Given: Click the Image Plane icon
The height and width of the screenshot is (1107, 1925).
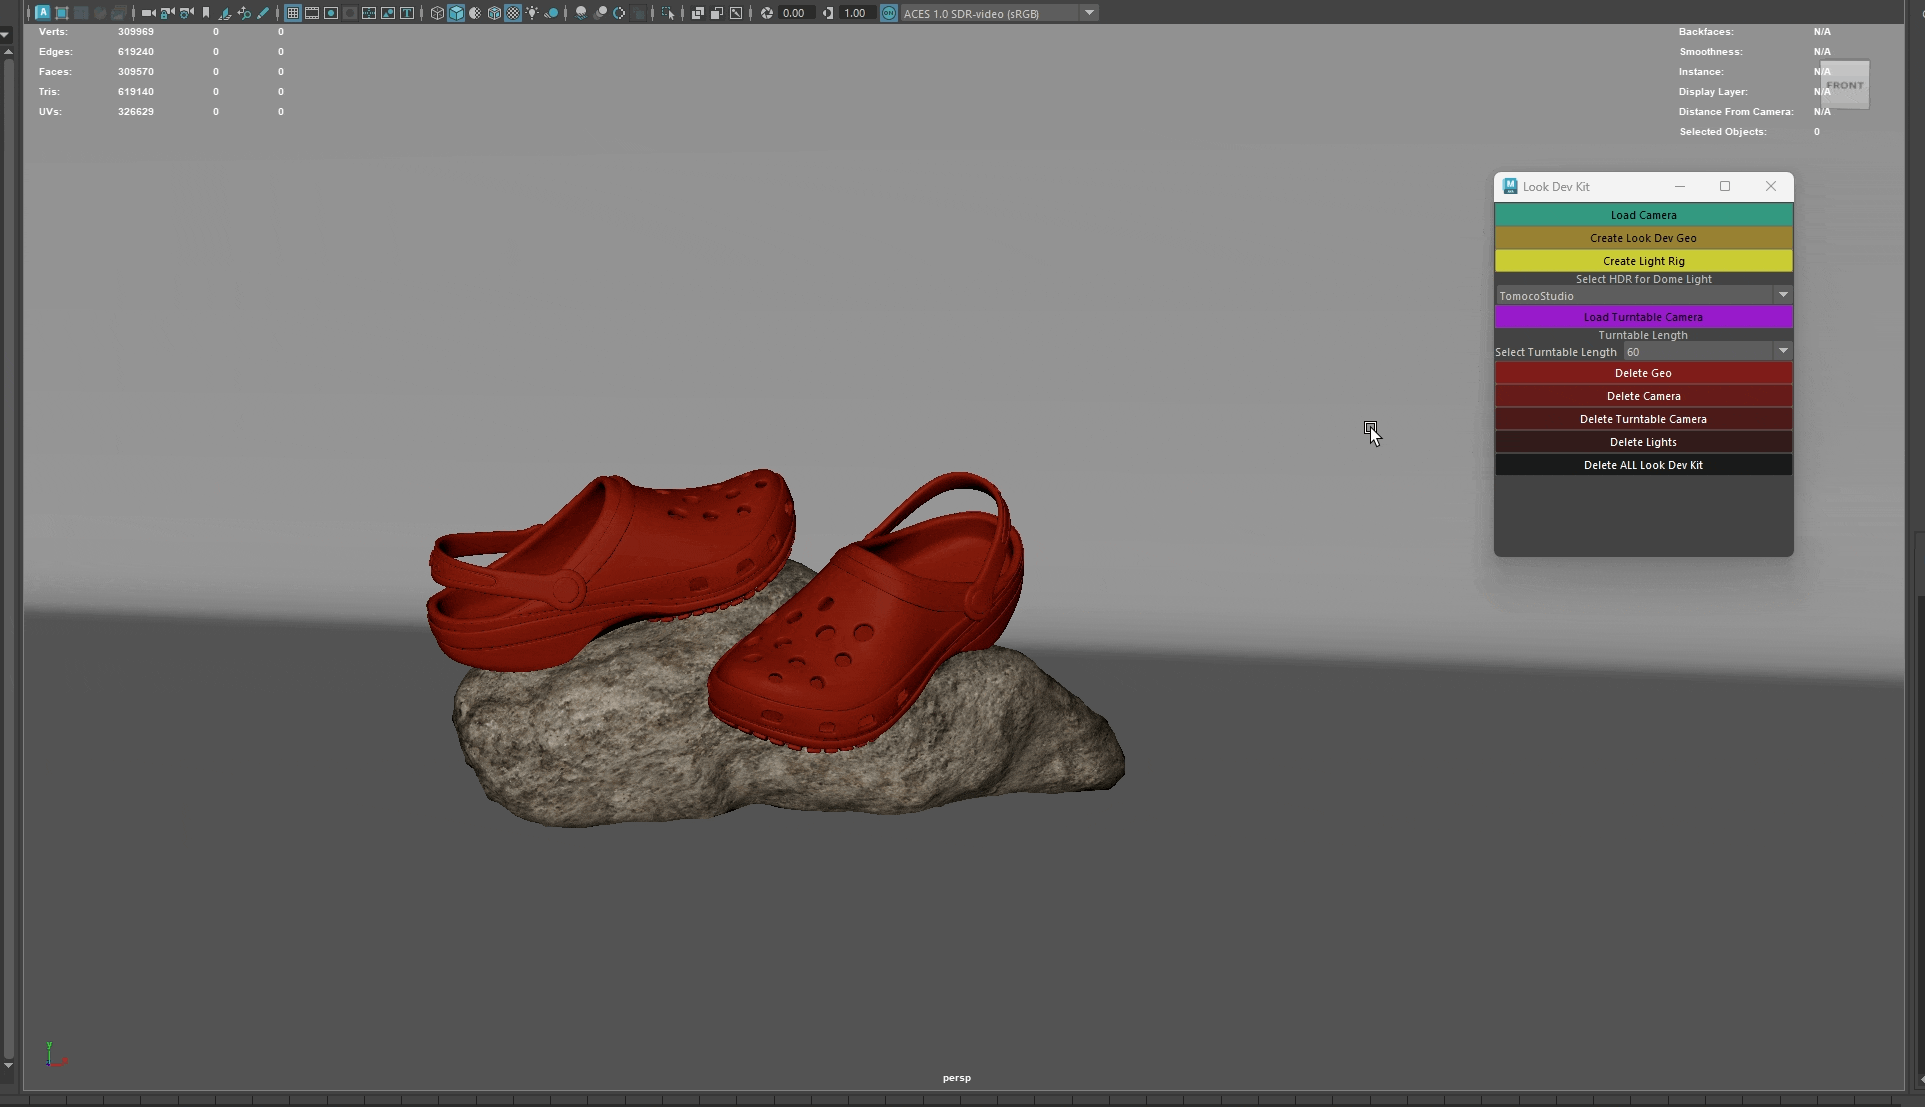Looking at the screenshot, I should (225, 13).
